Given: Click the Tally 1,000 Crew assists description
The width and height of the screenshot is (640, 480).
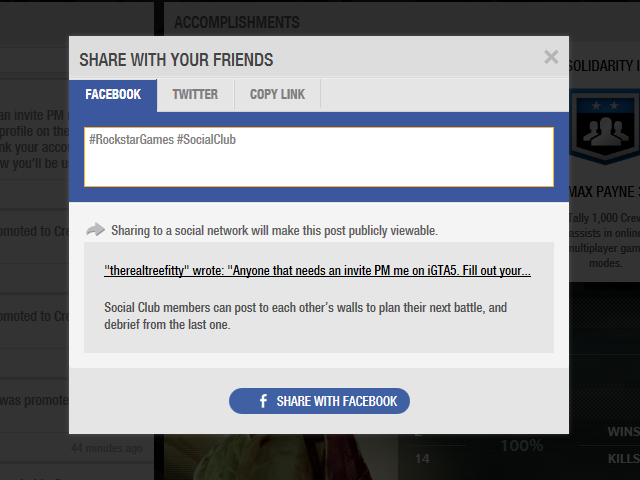Looking at the screenshot, I should click(605, 240).
